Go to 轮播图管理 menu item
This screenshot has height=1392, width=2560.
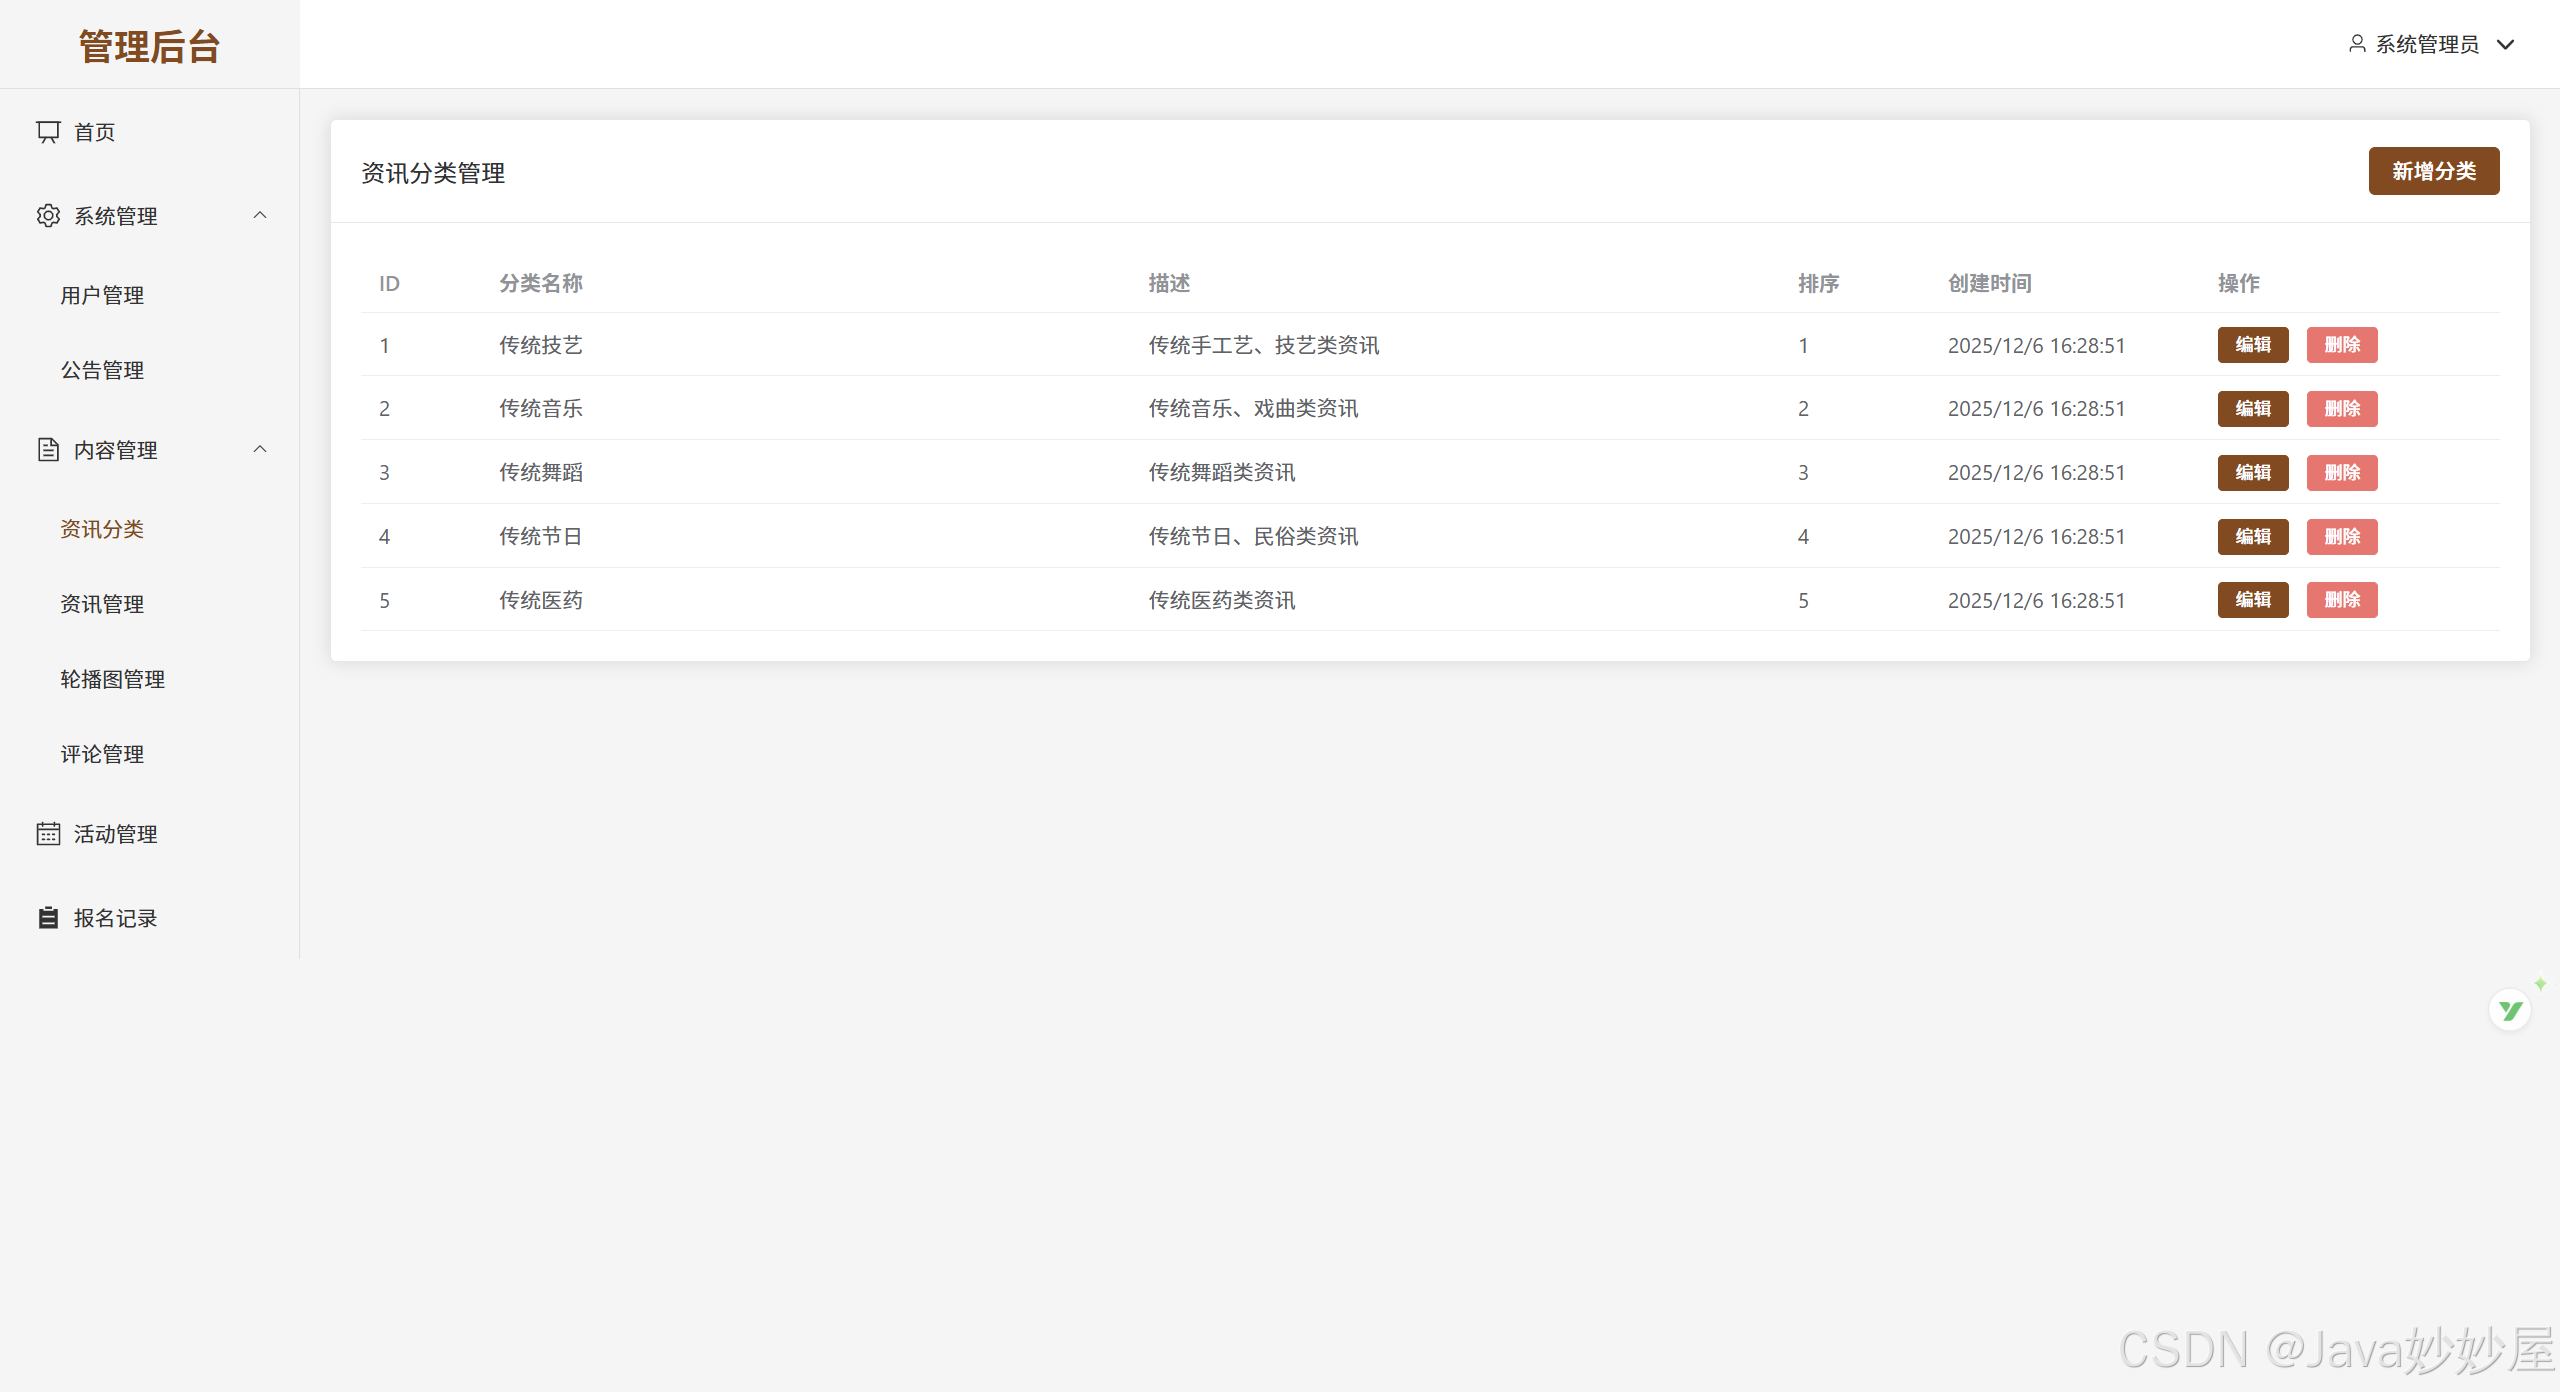(x=112, y=679)
